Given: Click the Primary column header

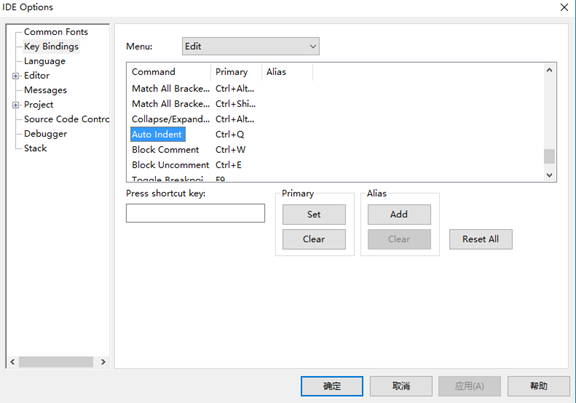Looking at the screenshot, I should point(236,72).
